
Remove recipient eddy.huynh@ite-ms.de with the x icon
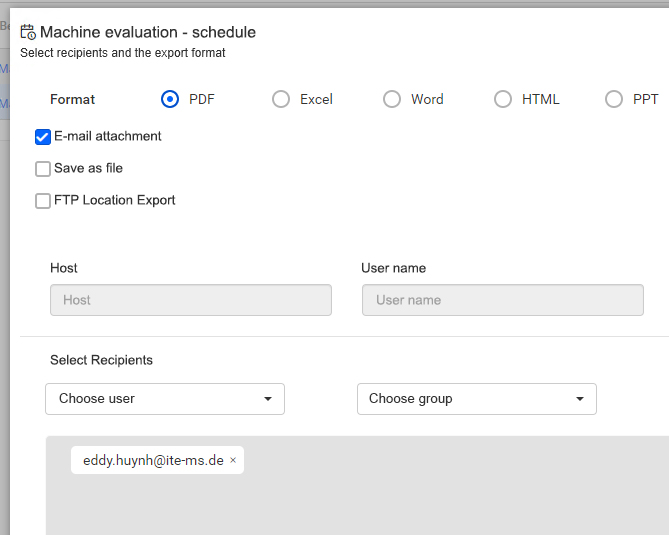pos(233,460)
